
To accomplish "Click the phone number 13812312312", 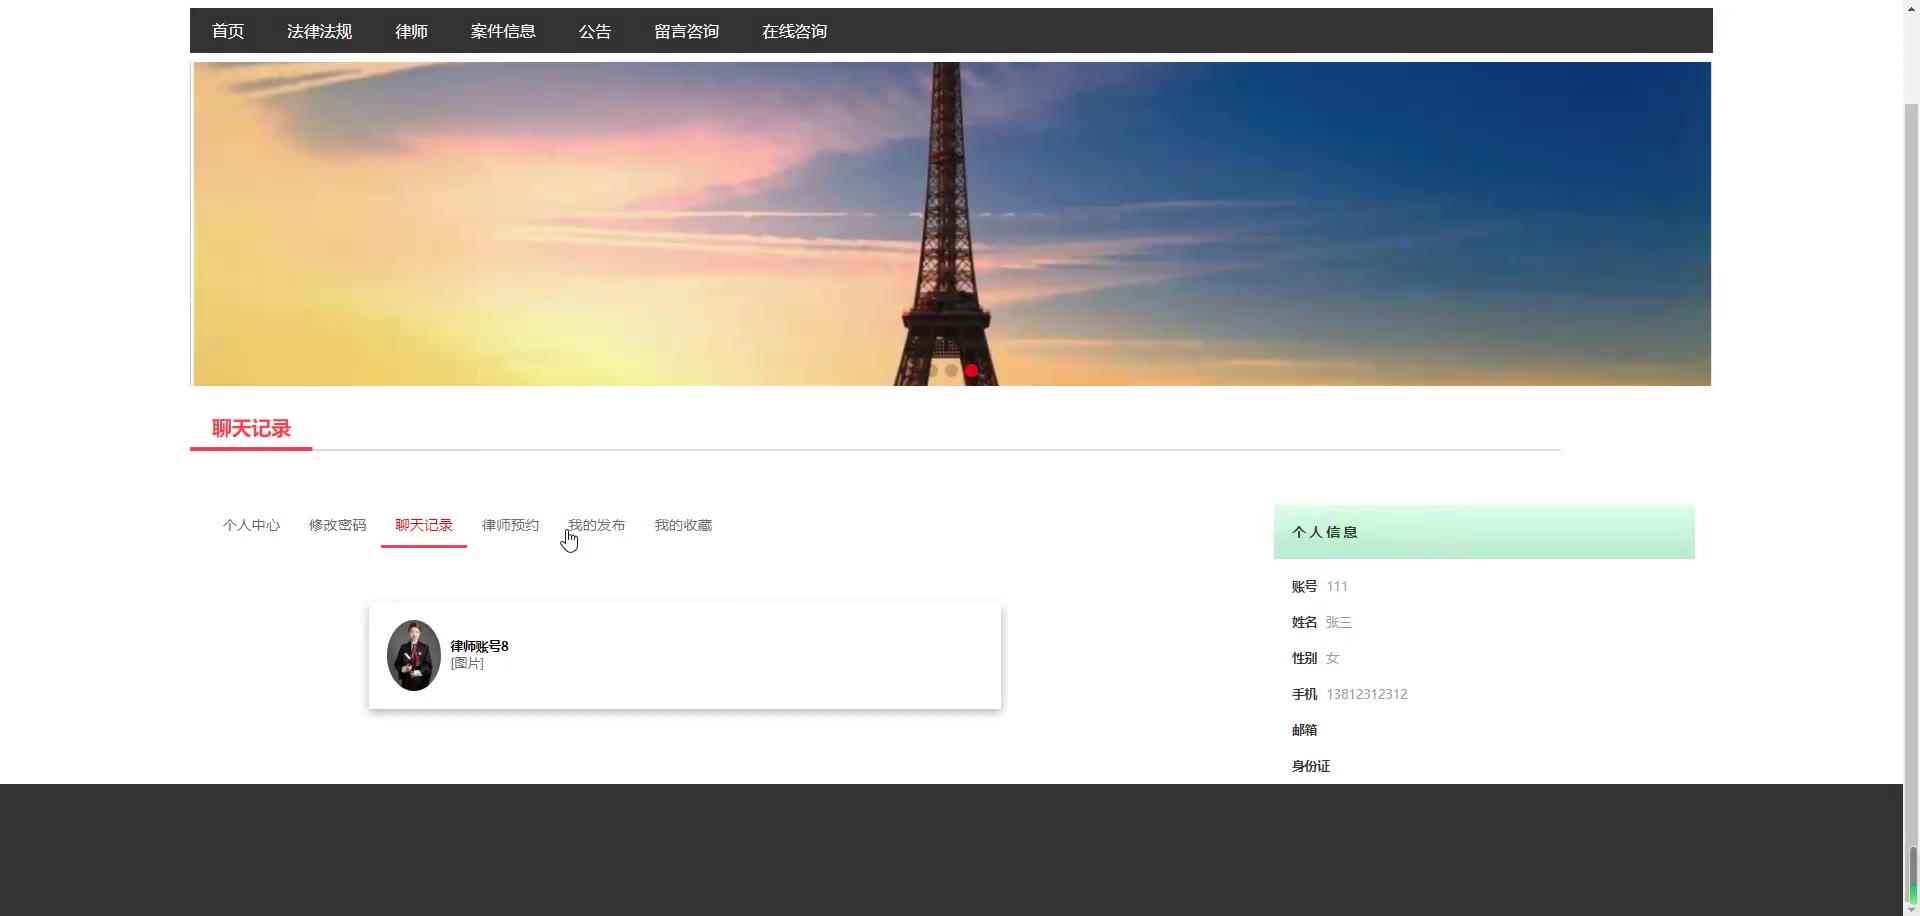I will coord(1367,694).
